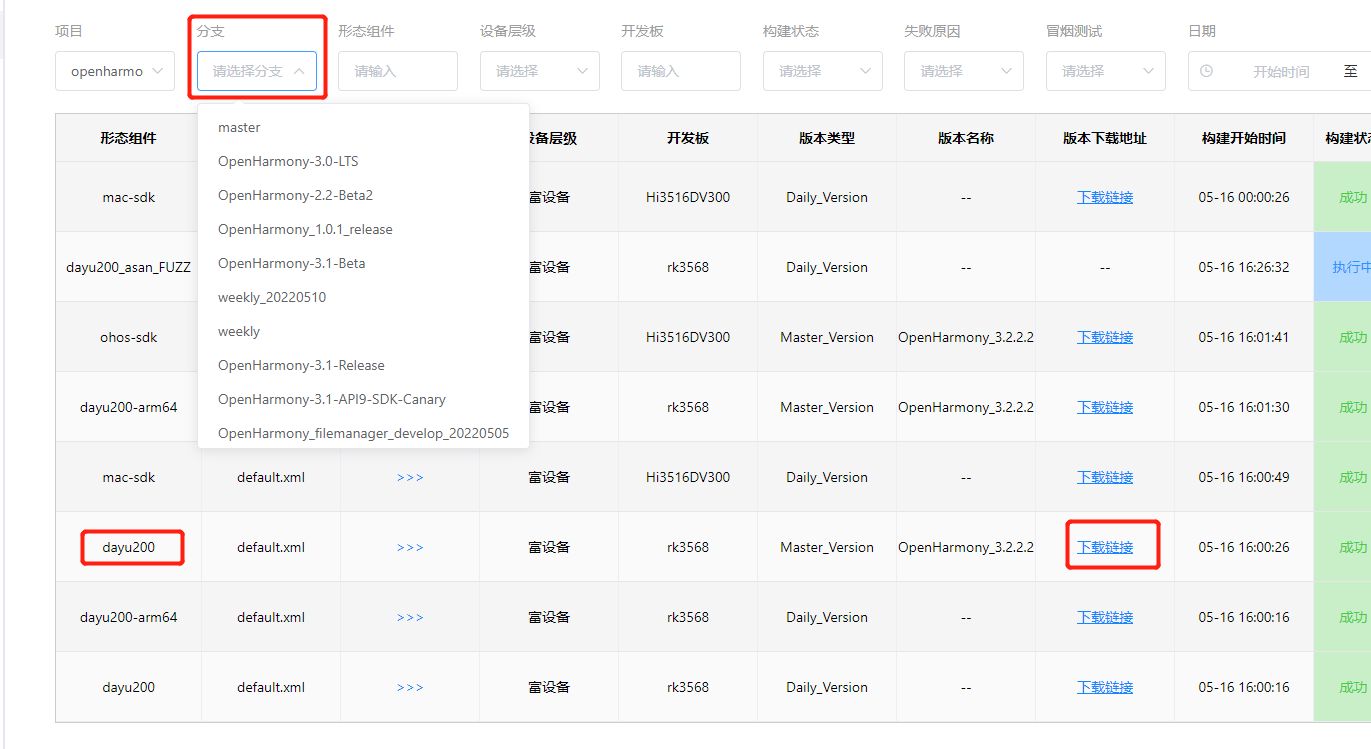Click the clock icon in date field
The width and height of the screenshot is (1371, 749).
tap(1206, 71)
